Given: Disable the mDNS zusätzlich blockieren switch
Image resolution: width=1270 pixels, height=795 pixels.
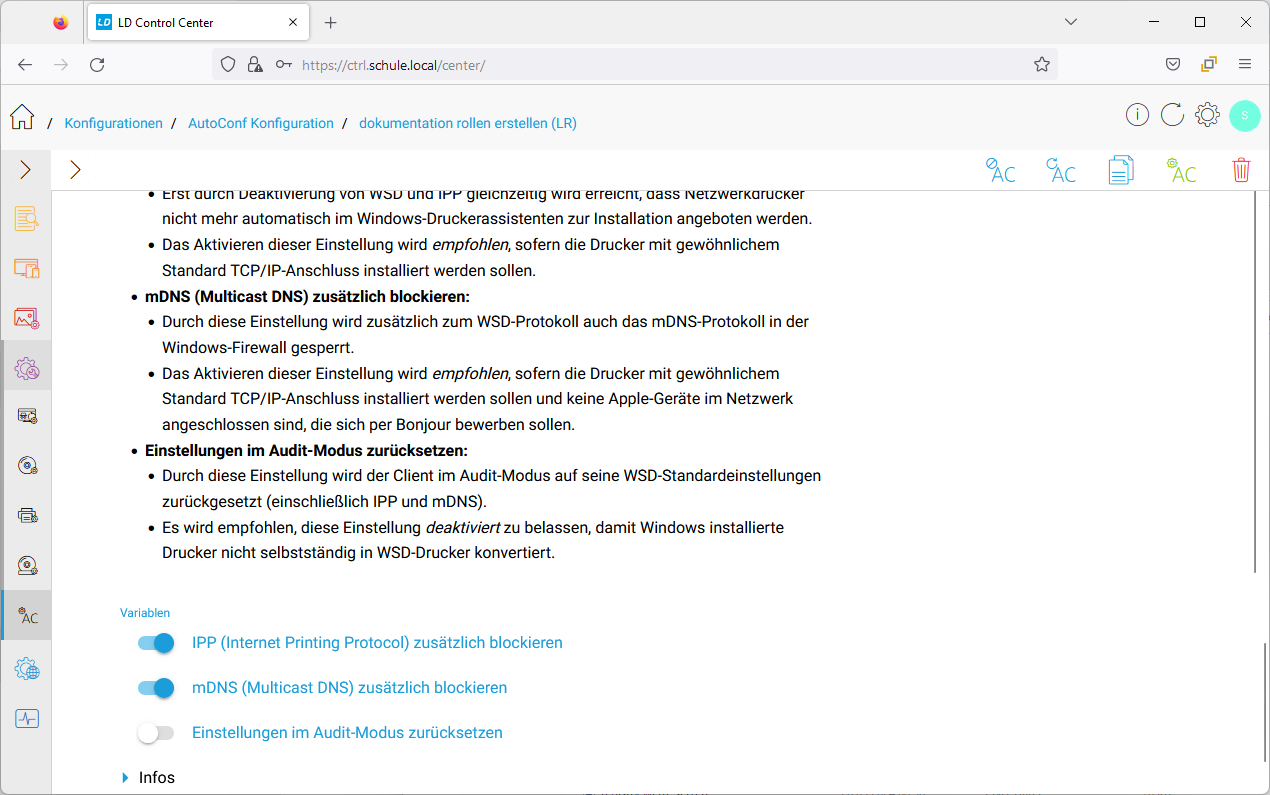Looking at the screenshot, I should click(x=156, y=688).
